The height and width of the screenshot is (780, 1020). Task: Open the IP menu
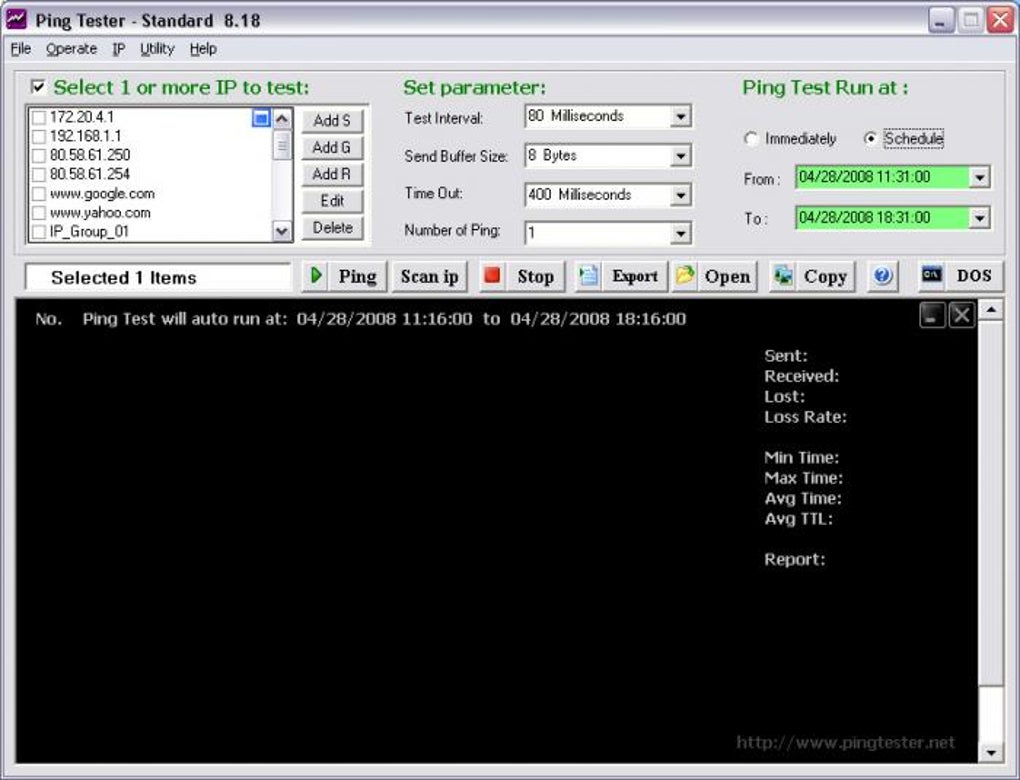118,49
